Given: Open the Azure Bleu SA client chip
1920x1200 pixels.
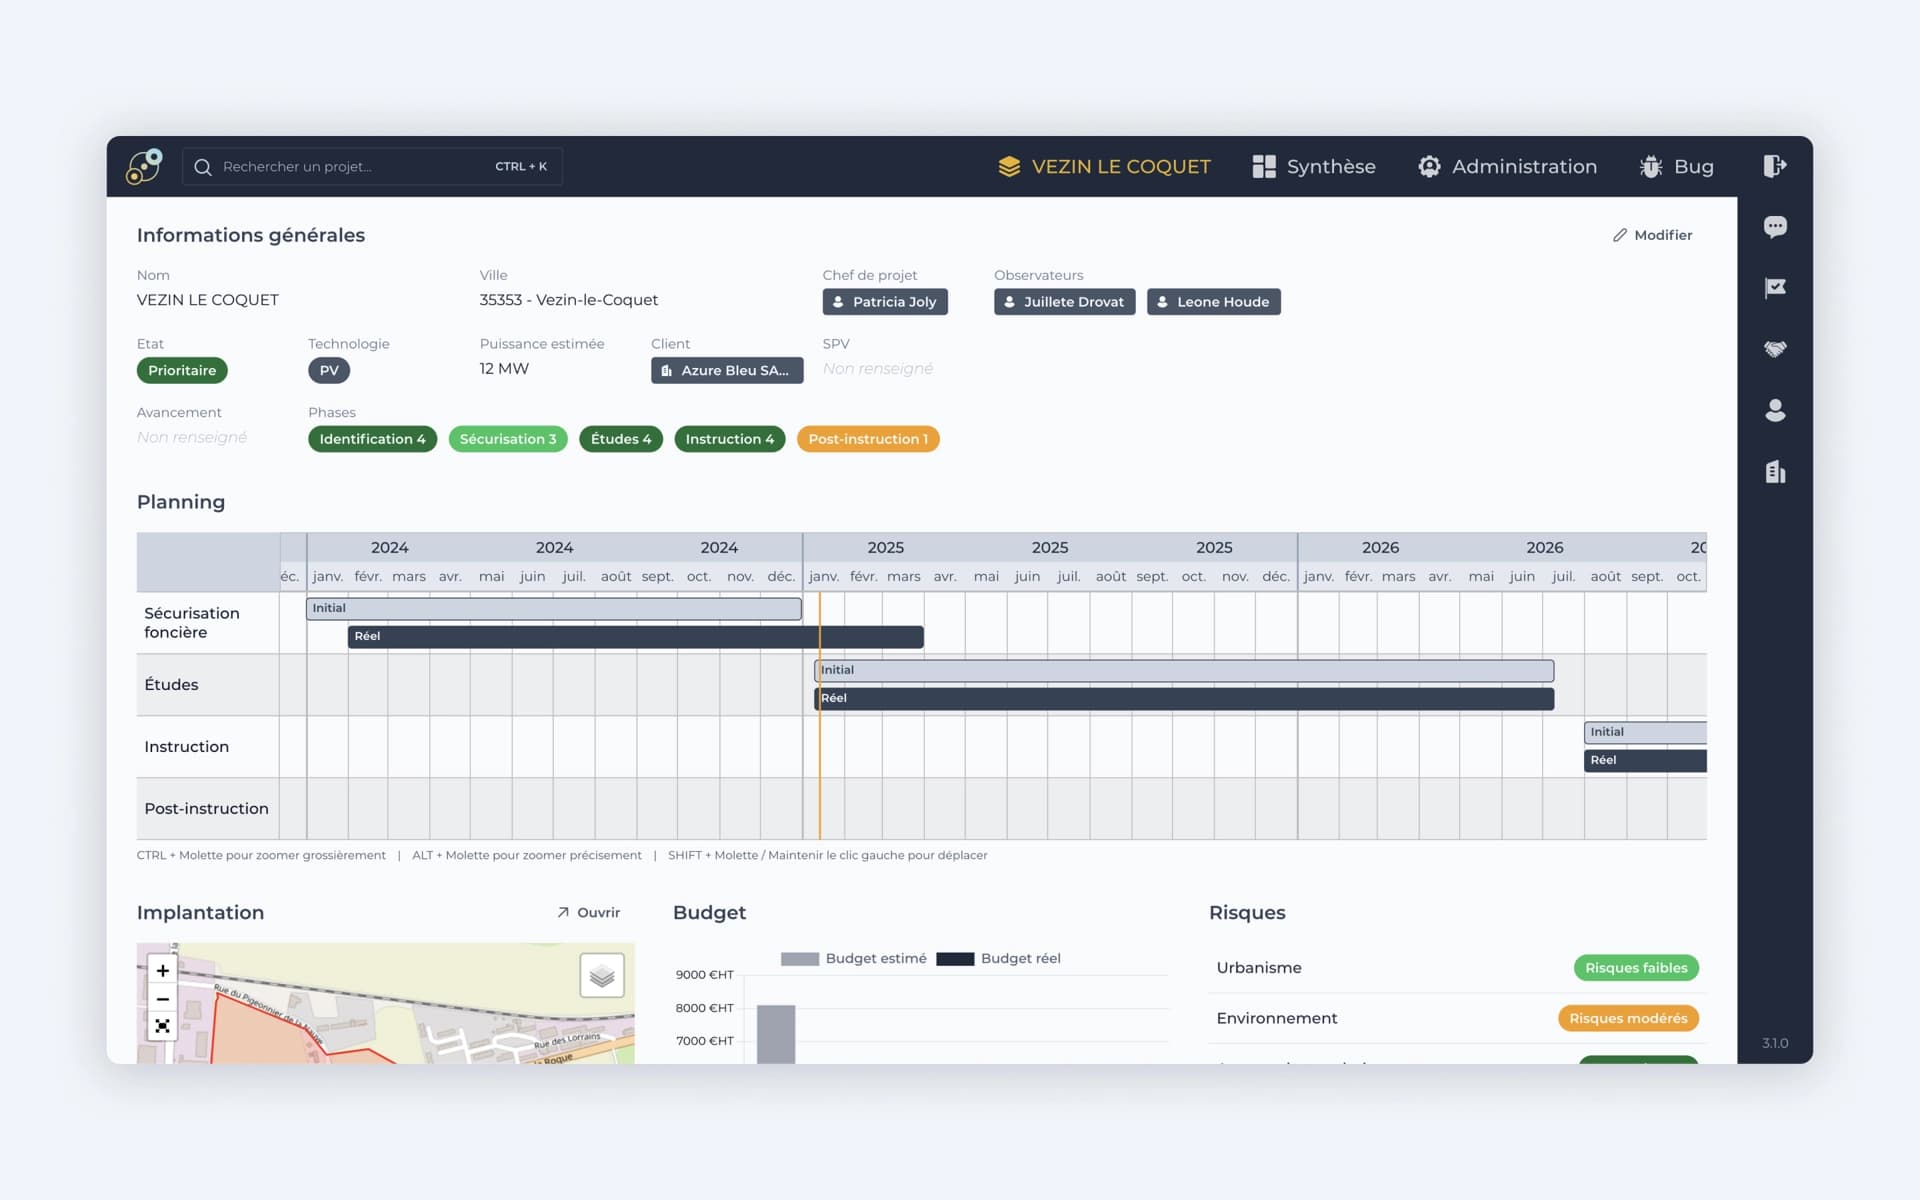Looking at the screenshot, I should (727, 370).
